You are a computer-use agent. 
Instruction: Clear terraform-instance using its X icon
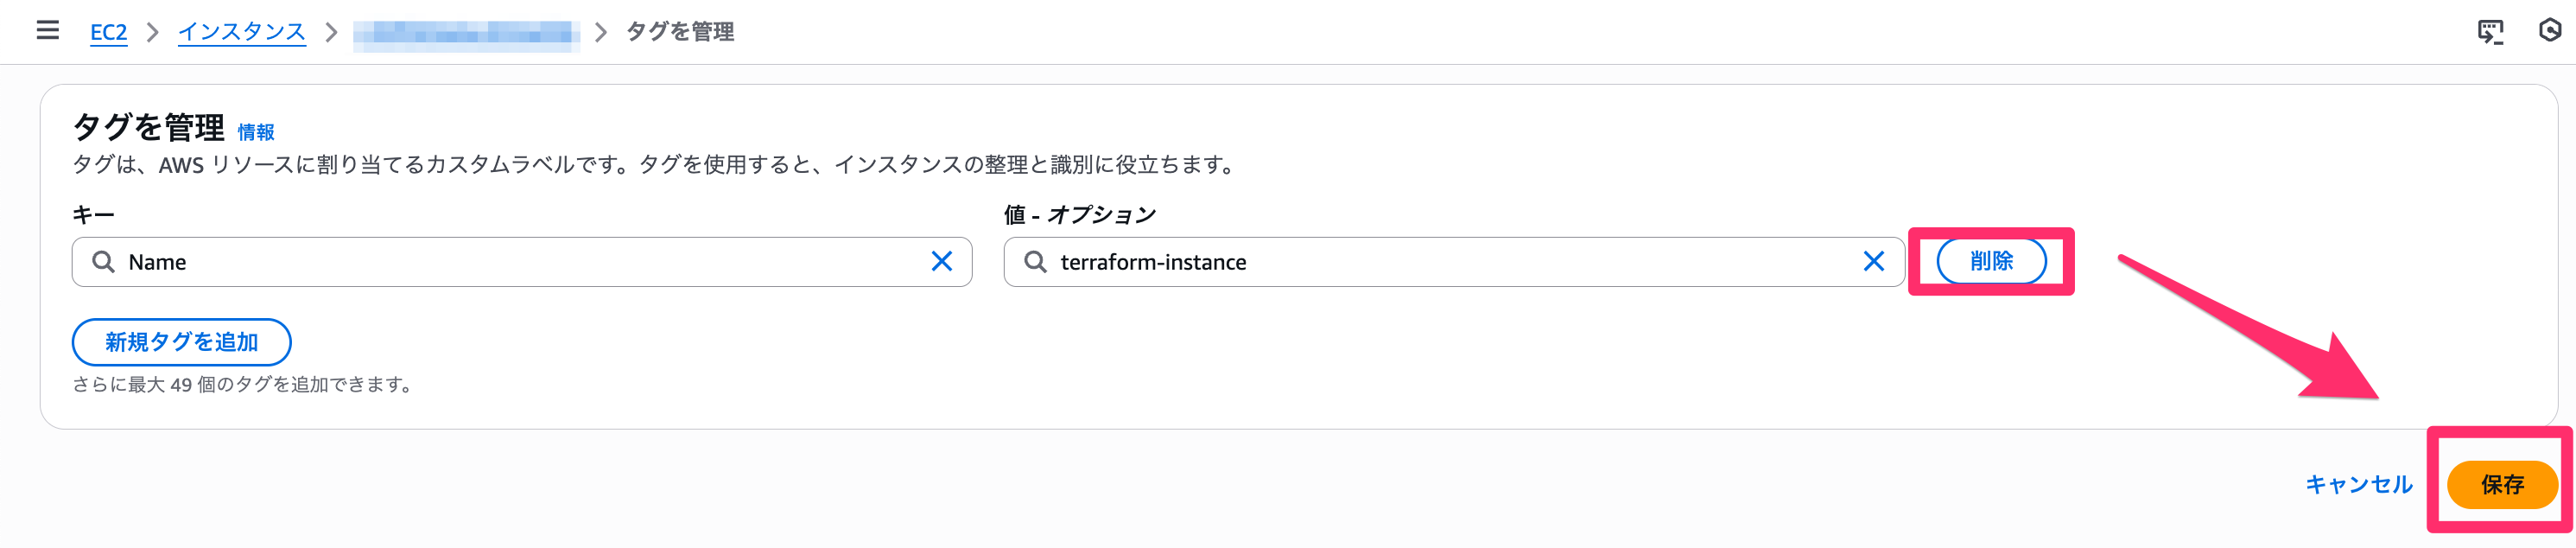tap(1873, 261)
